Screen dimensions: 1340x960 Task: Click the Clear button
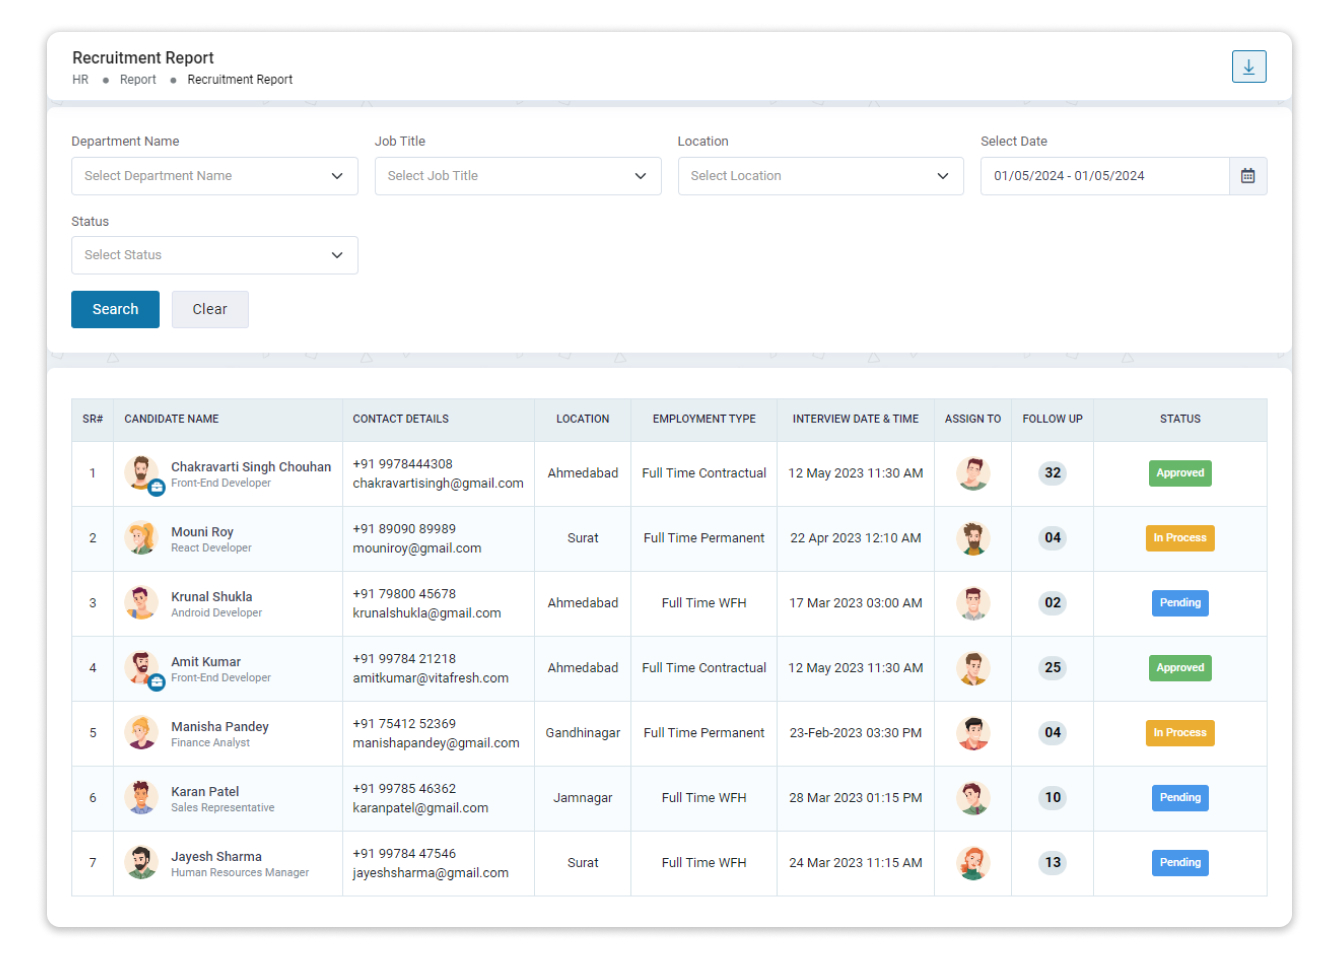210,310
